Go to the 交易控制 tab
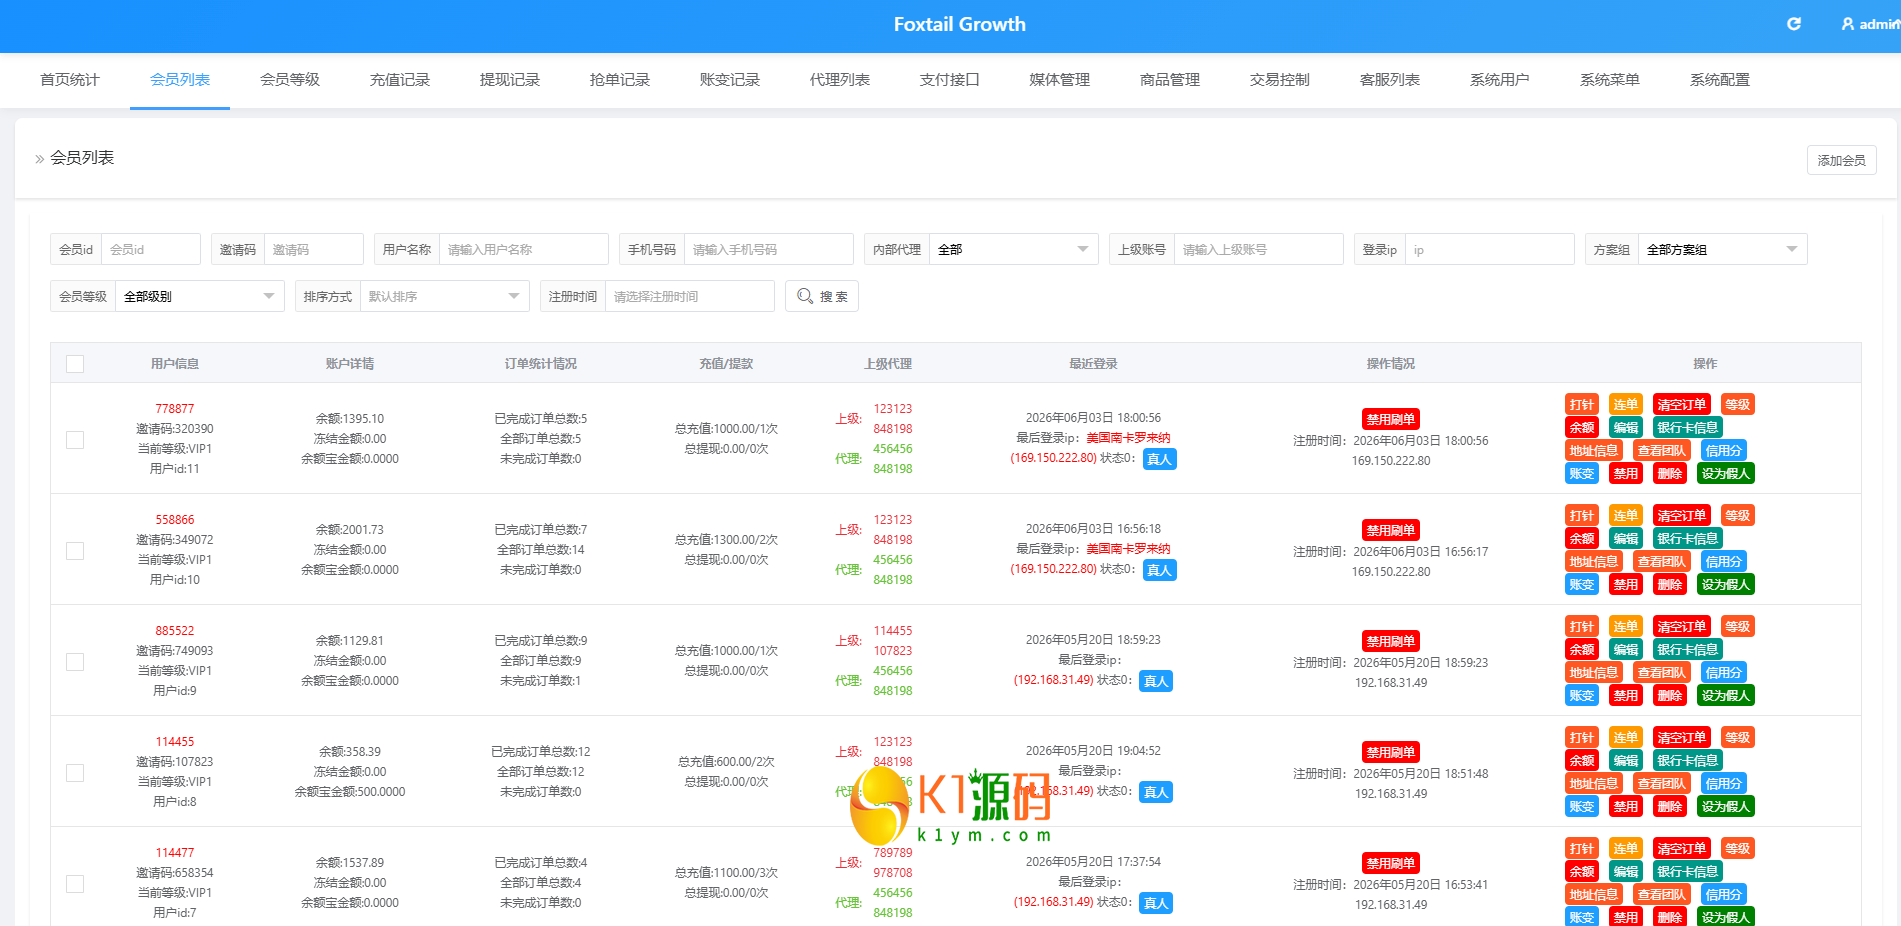This screenshot has height=926, width=1901. [x=1280, y=80]
